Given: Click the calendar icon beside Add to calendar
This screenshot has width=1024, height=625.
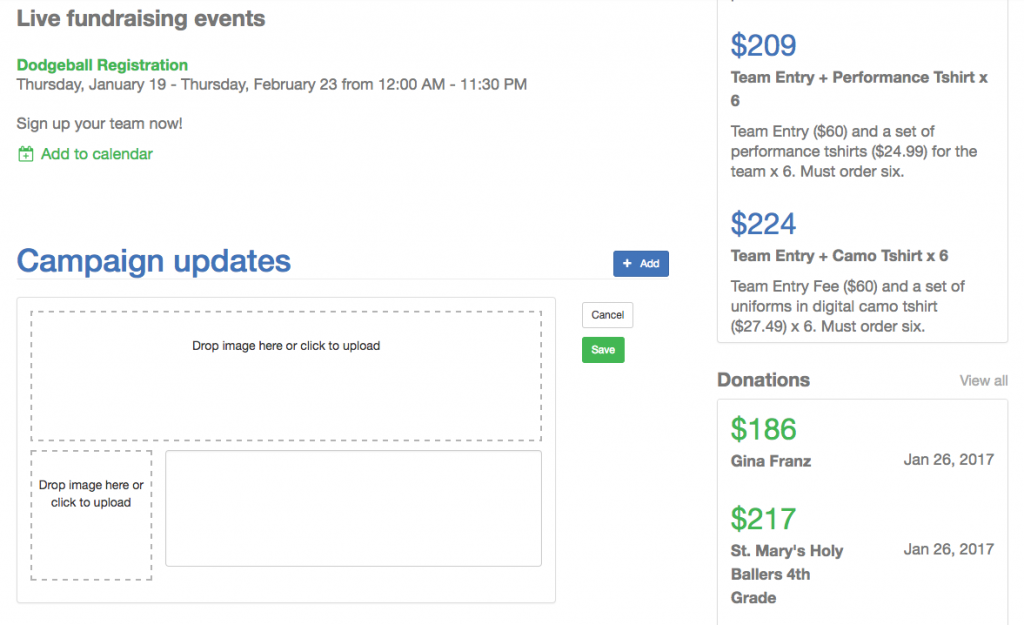Looking at the screenshot, I should click(x=26, y=155).
